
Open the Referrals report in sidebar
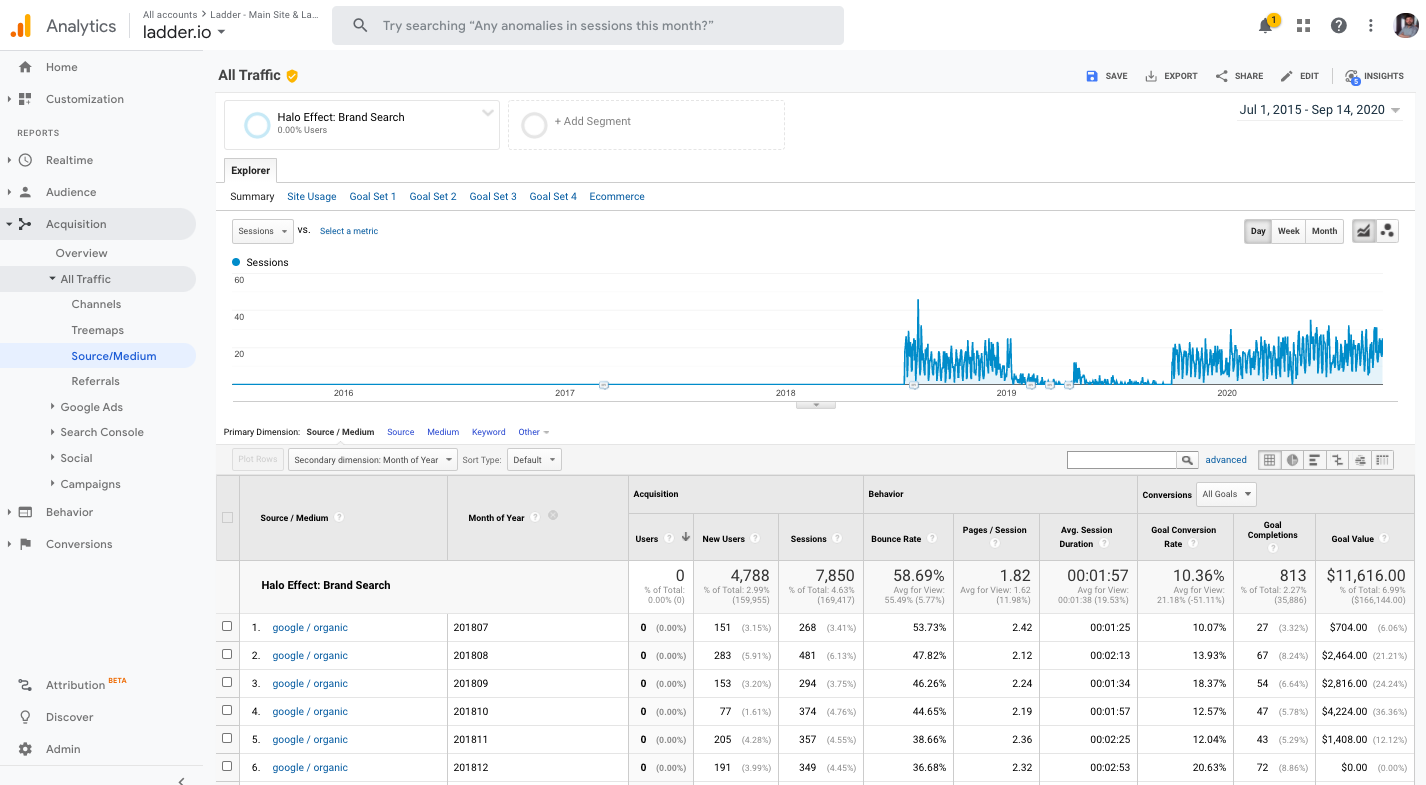(x=95, y=381)
